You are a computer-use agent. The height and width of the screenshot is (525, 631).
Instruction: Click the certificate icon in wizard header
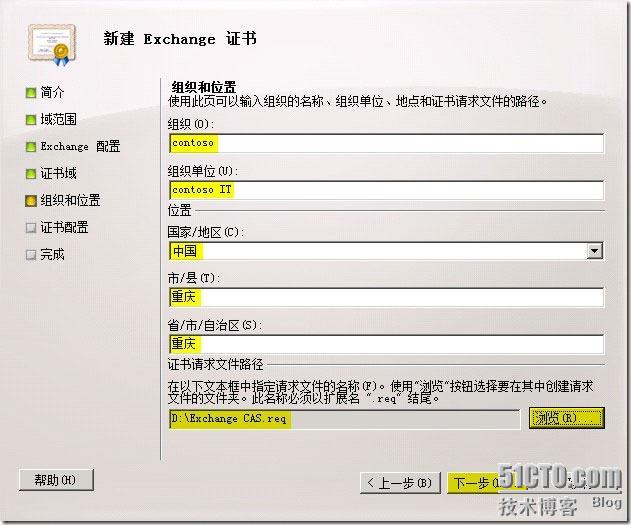click(50, 38)
